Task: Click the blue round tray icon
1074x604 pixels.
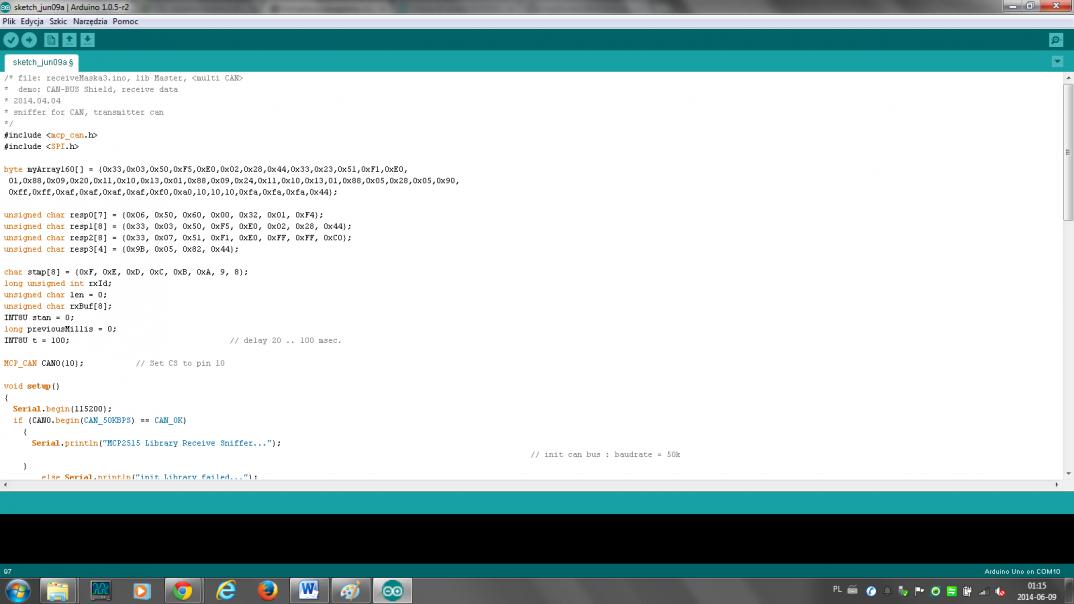Action: (x=871, y=591)
